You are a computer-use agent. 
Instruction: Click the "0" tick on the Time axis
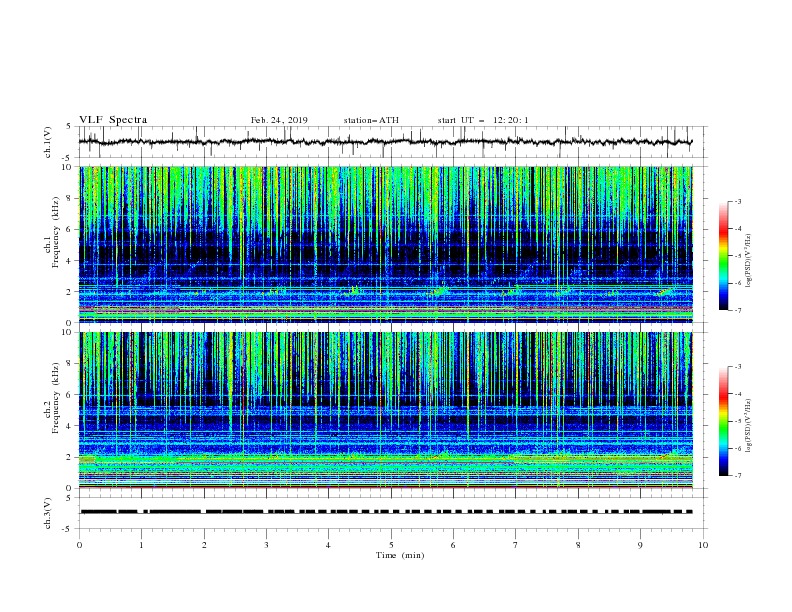click(79, 545)
